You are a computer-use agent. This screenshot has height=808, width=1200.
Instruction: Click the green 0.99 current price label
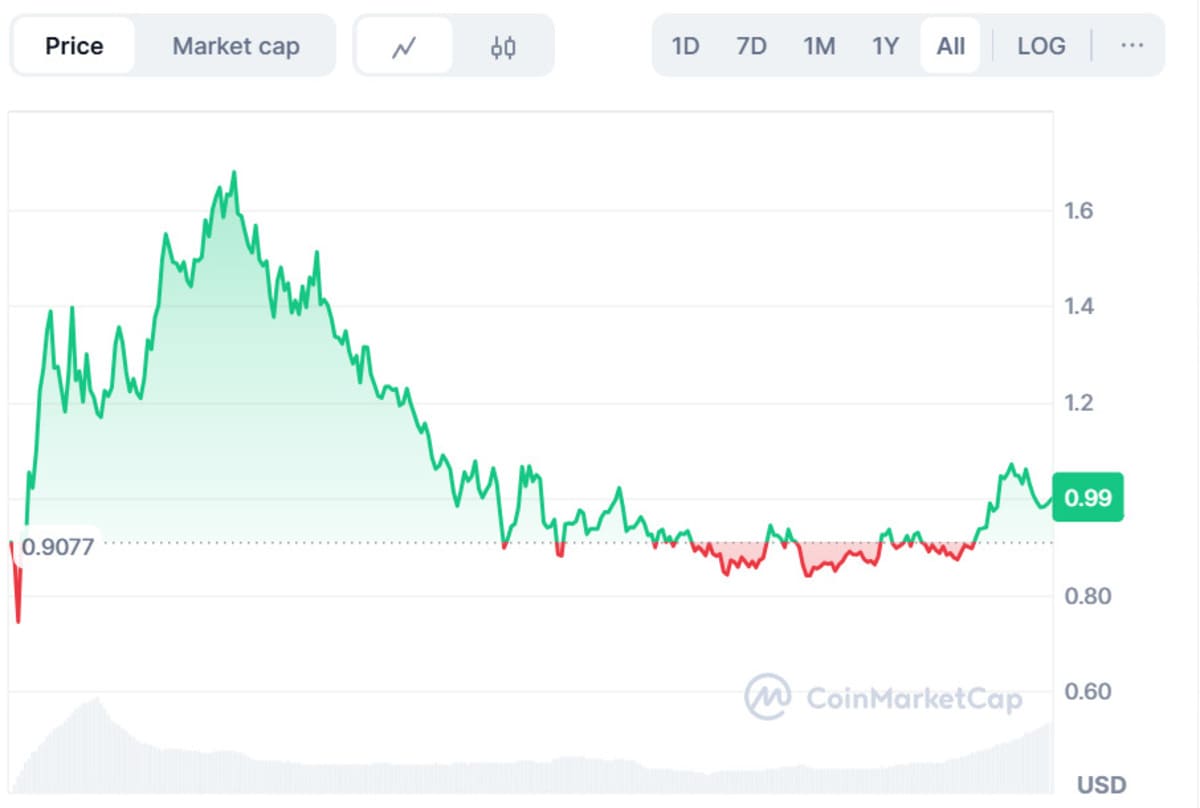click(1088, 497)
